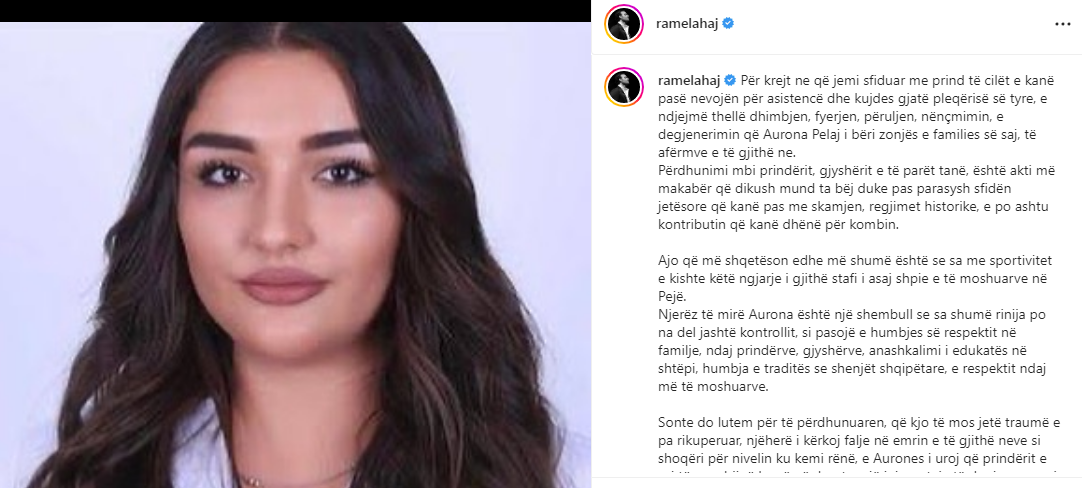The image size is (1082, 488).
Task: Open the three-dot more options menu
Action: pyautogui.click(x=1062, y=24)
